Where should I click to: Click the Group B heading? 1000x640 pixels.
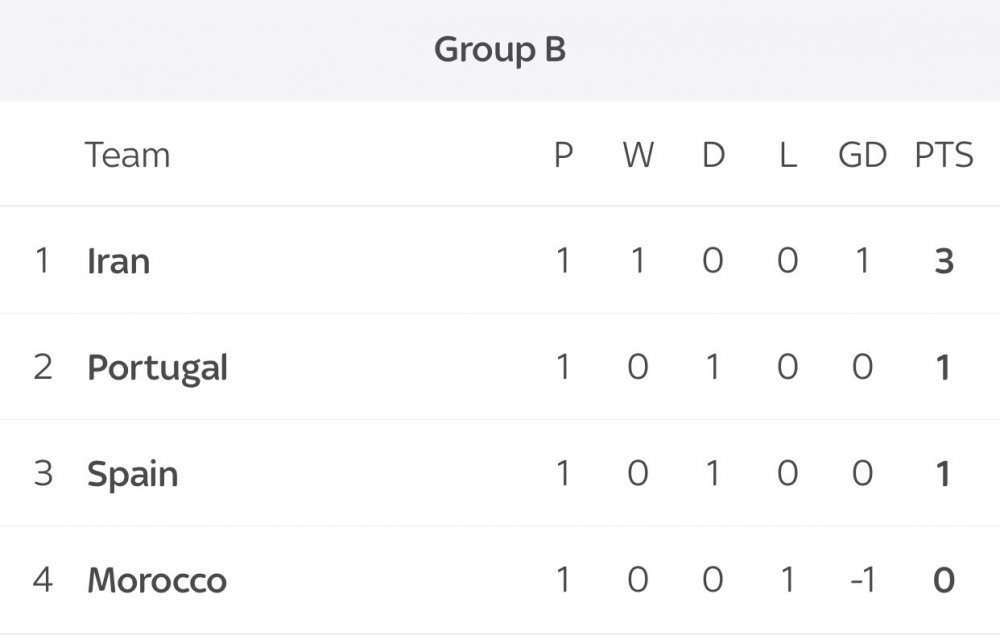point(500,50)
